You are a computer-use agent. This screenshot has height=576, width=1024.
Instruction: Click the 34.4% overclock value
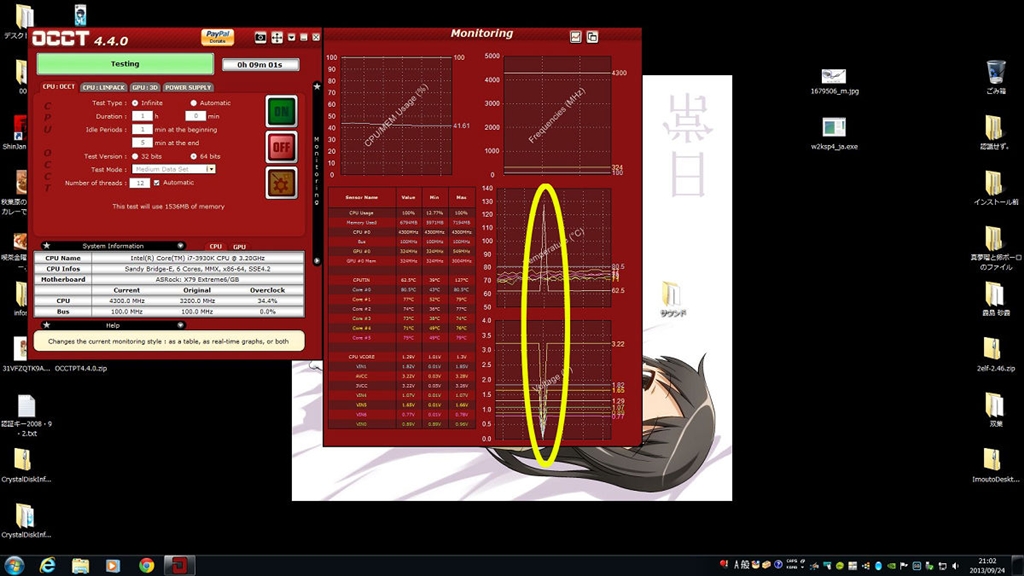[x=267, y=301]
